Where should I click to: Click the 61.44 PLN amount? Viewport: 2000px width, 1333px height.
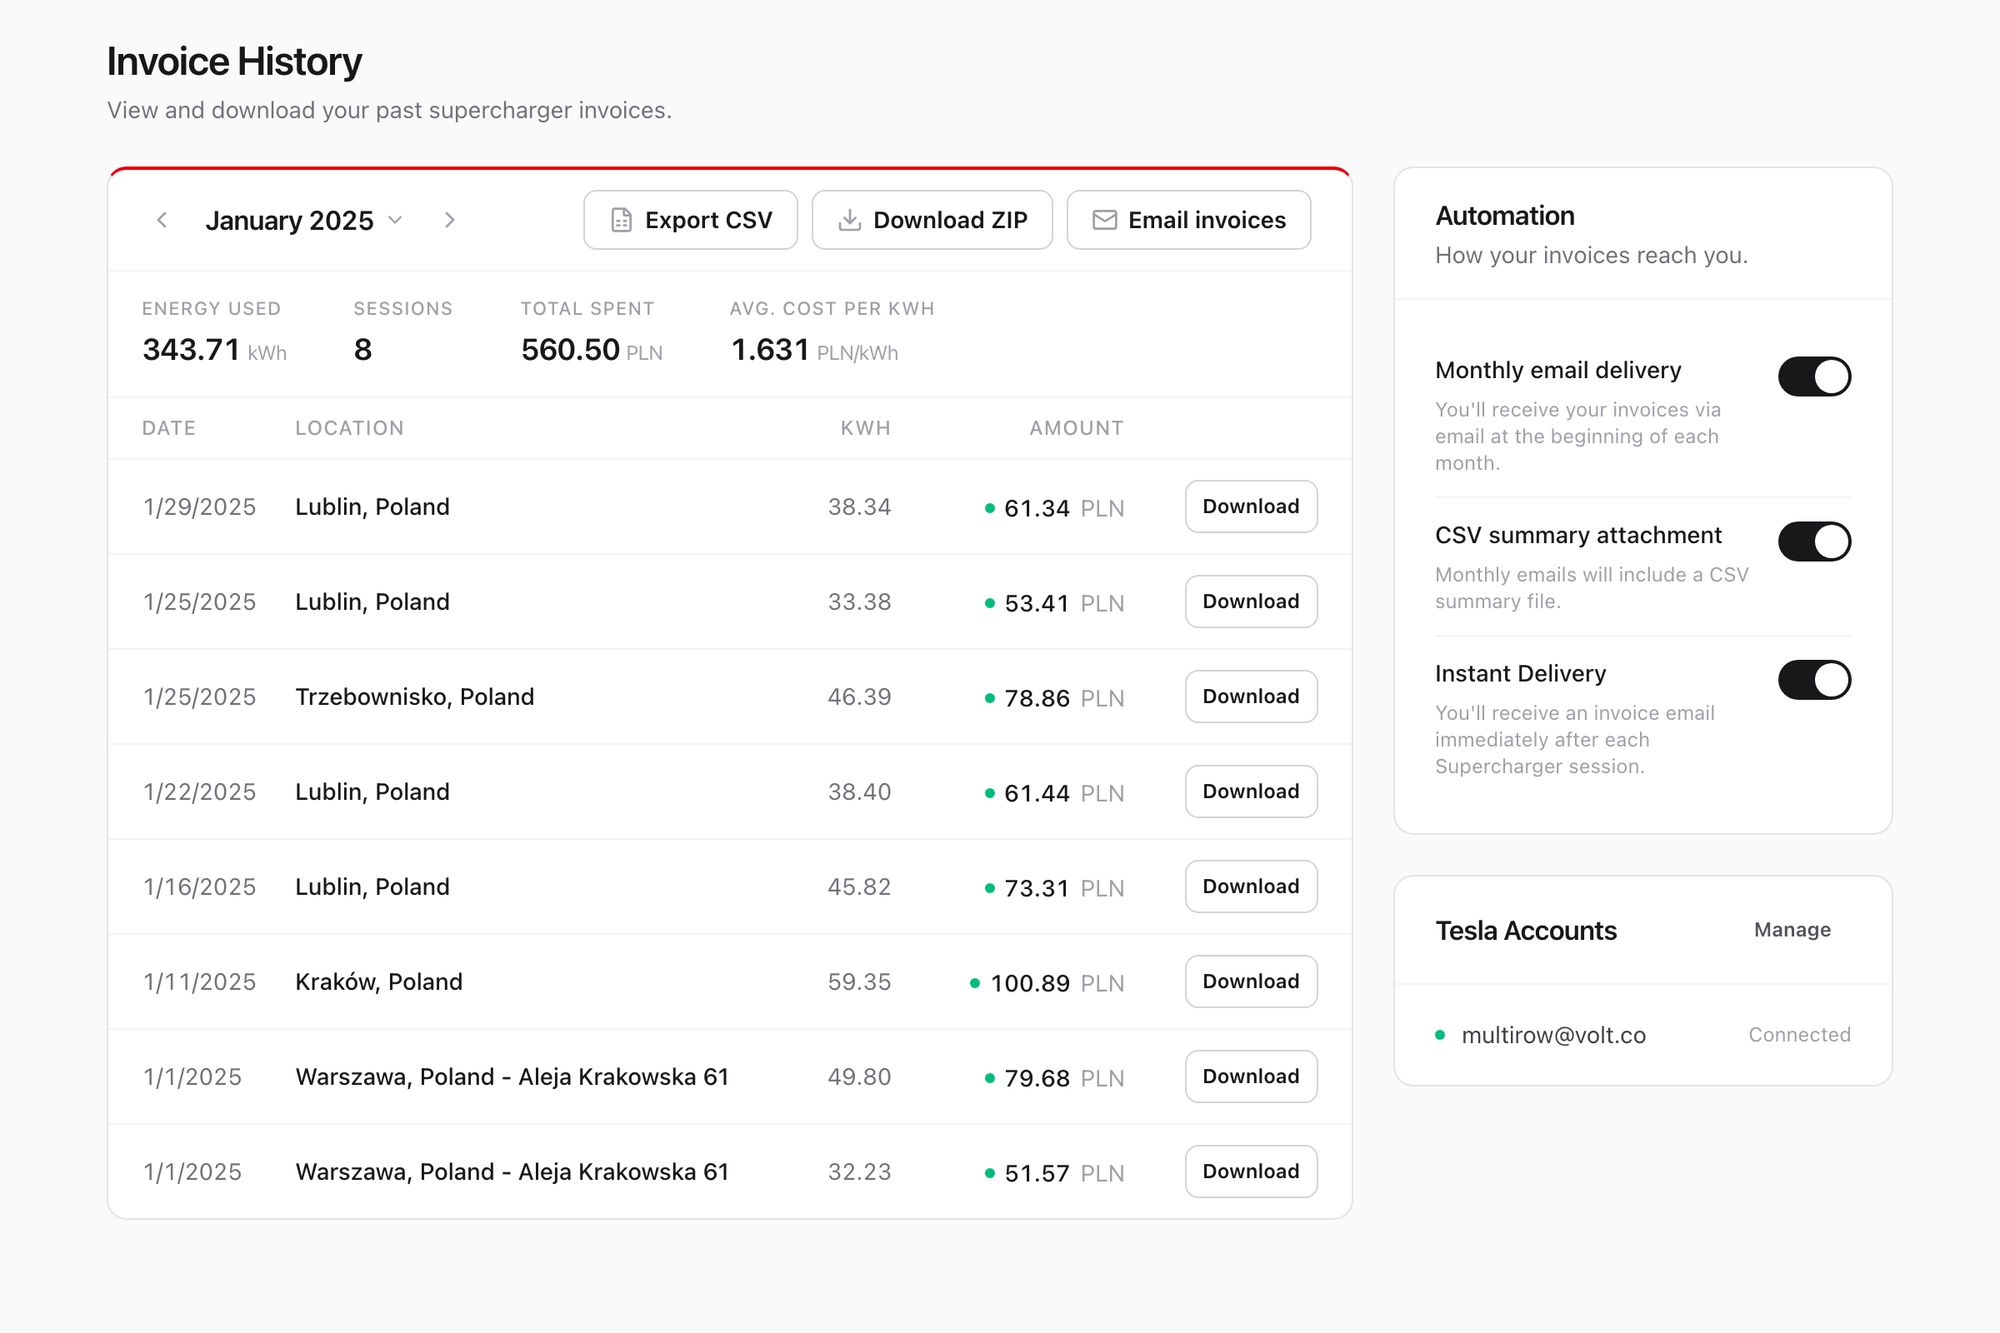[x=1054, y=793]
